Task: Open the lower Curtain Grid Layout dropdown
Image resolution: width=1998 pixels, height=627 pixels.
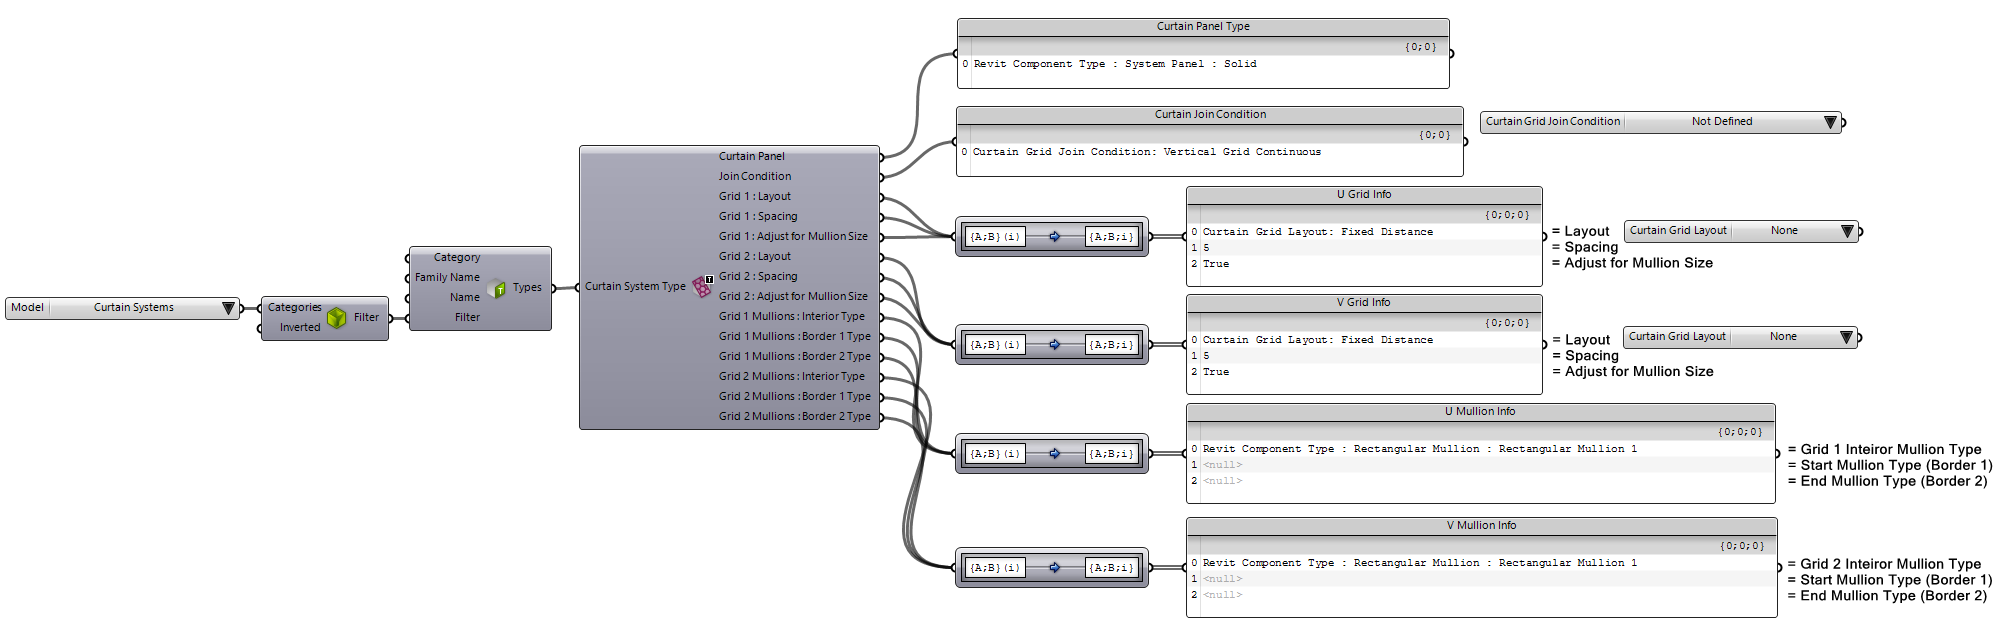Action: (1846, 337)
